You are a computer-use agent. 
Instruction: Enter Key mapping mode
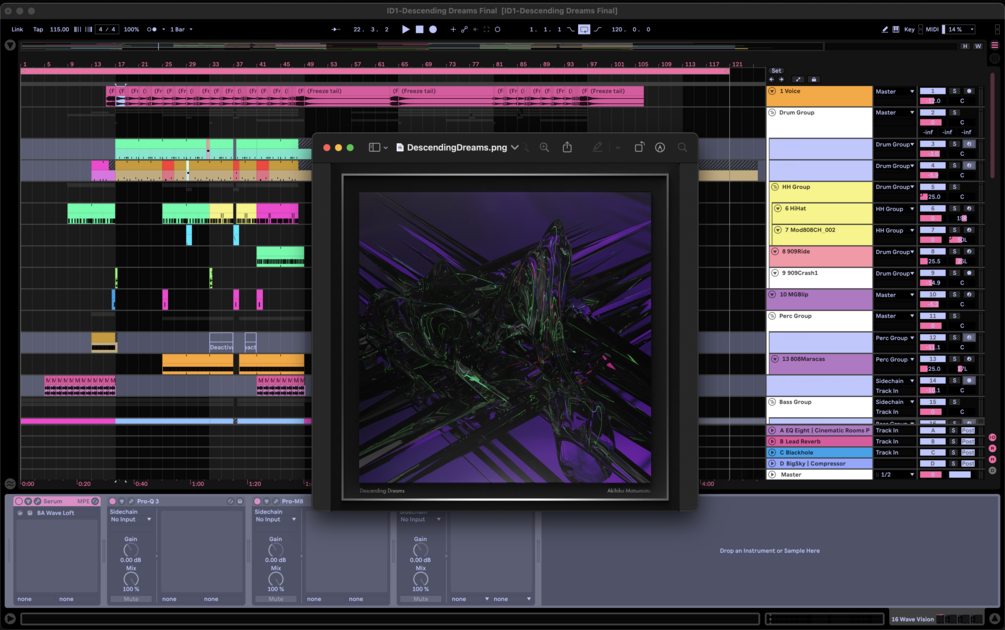[908, 29]
